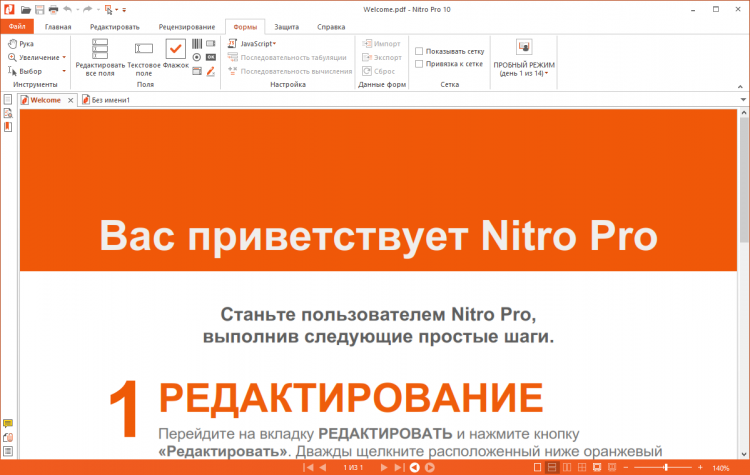The width and height of the screenshot is (750, 475).
Task: Switch to the Без имени1 document tab
Action: pyautogui.click(x=106, y=100)
